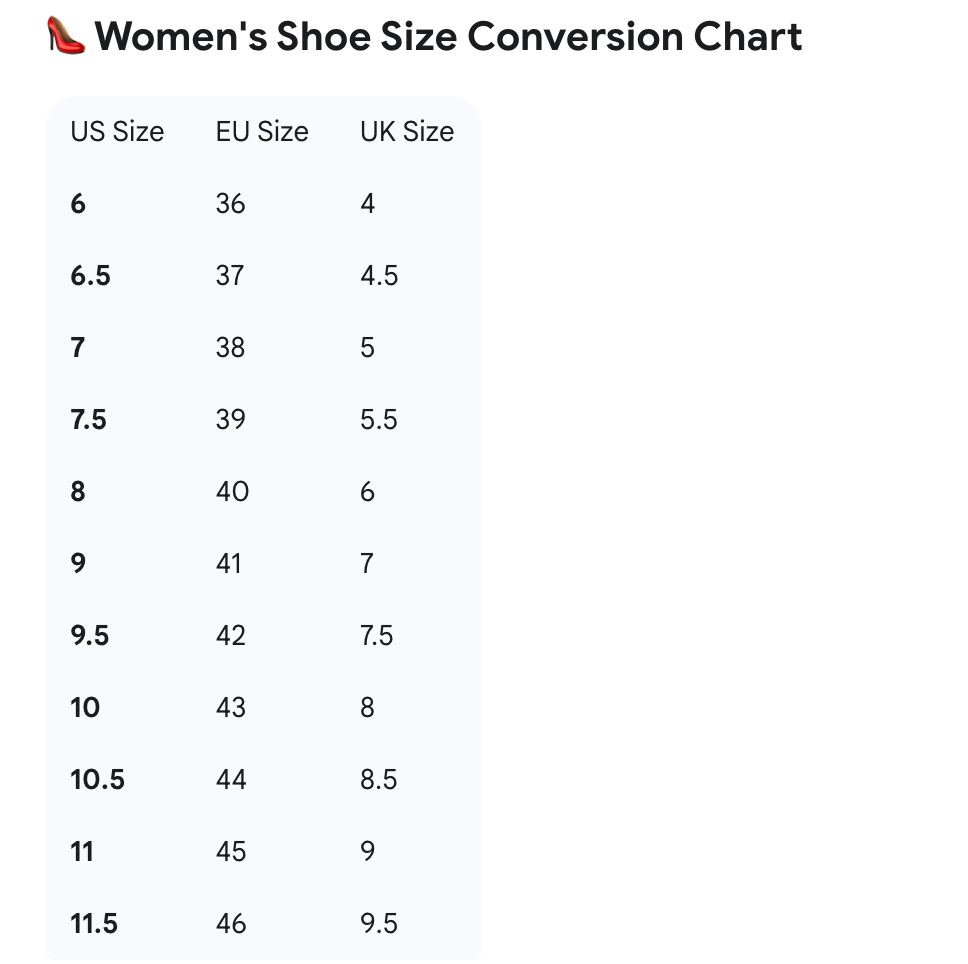Click the EU size 38 cell
968x964 pixels.
click(x=230, y=348)
